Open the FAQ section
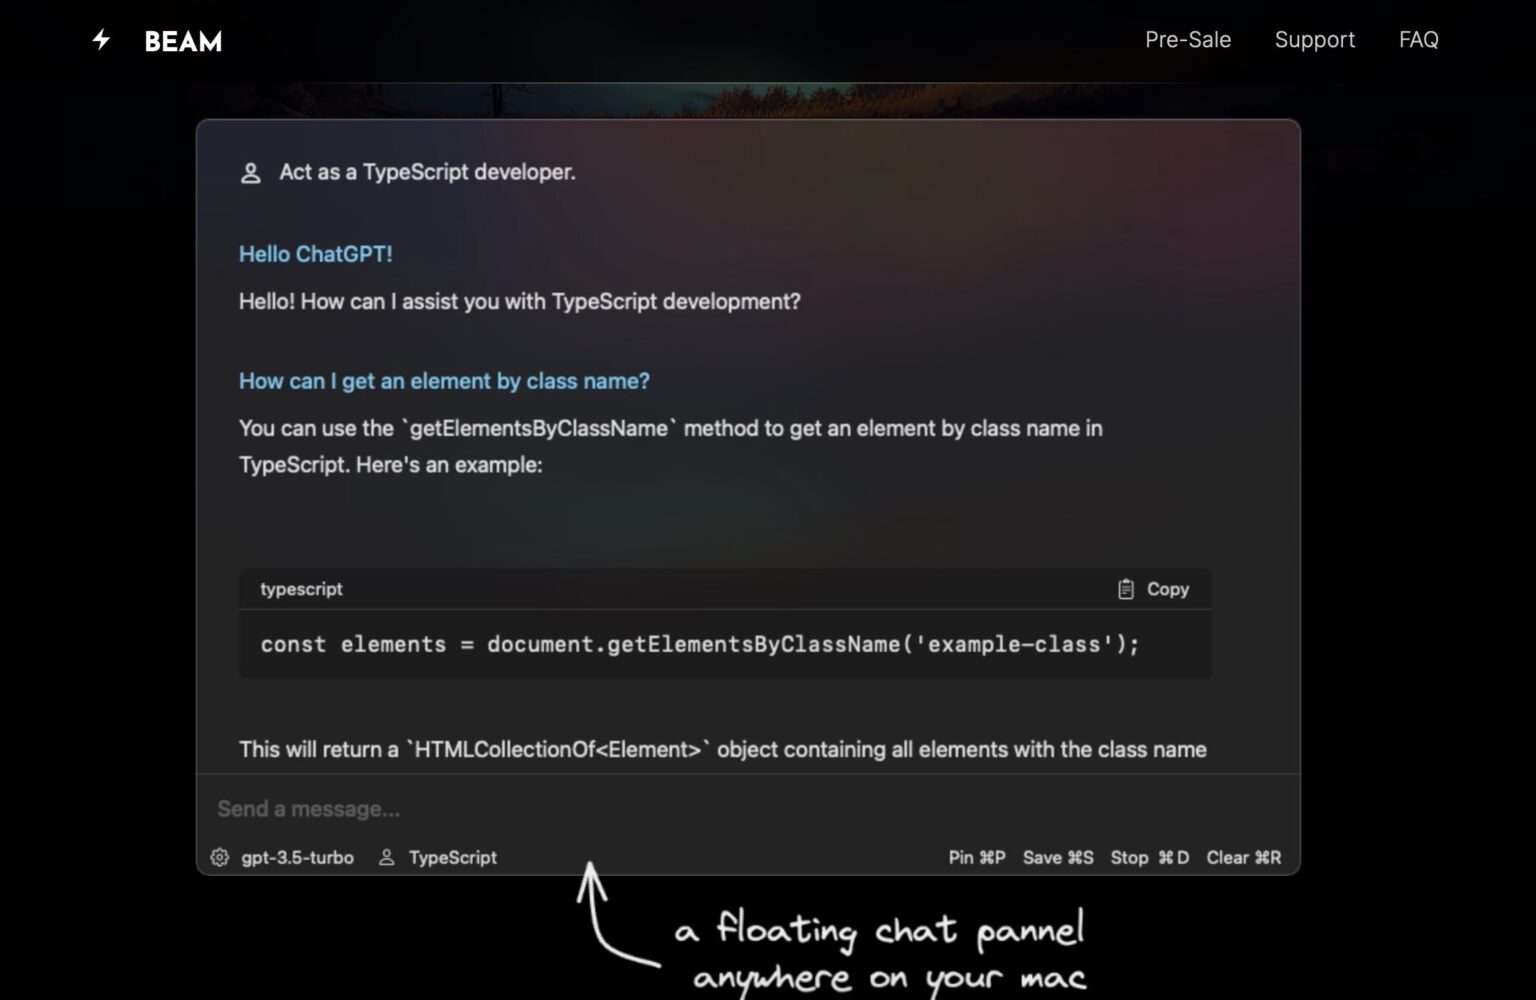The image size is (1536, 1000). click(1418, 40)
